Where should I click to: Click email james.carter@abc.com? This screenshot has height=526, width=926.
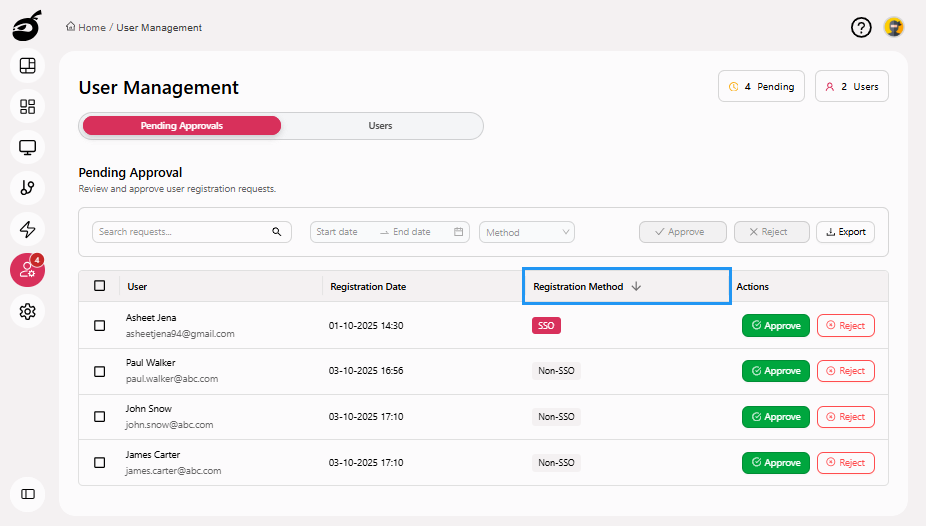point(174,471)
